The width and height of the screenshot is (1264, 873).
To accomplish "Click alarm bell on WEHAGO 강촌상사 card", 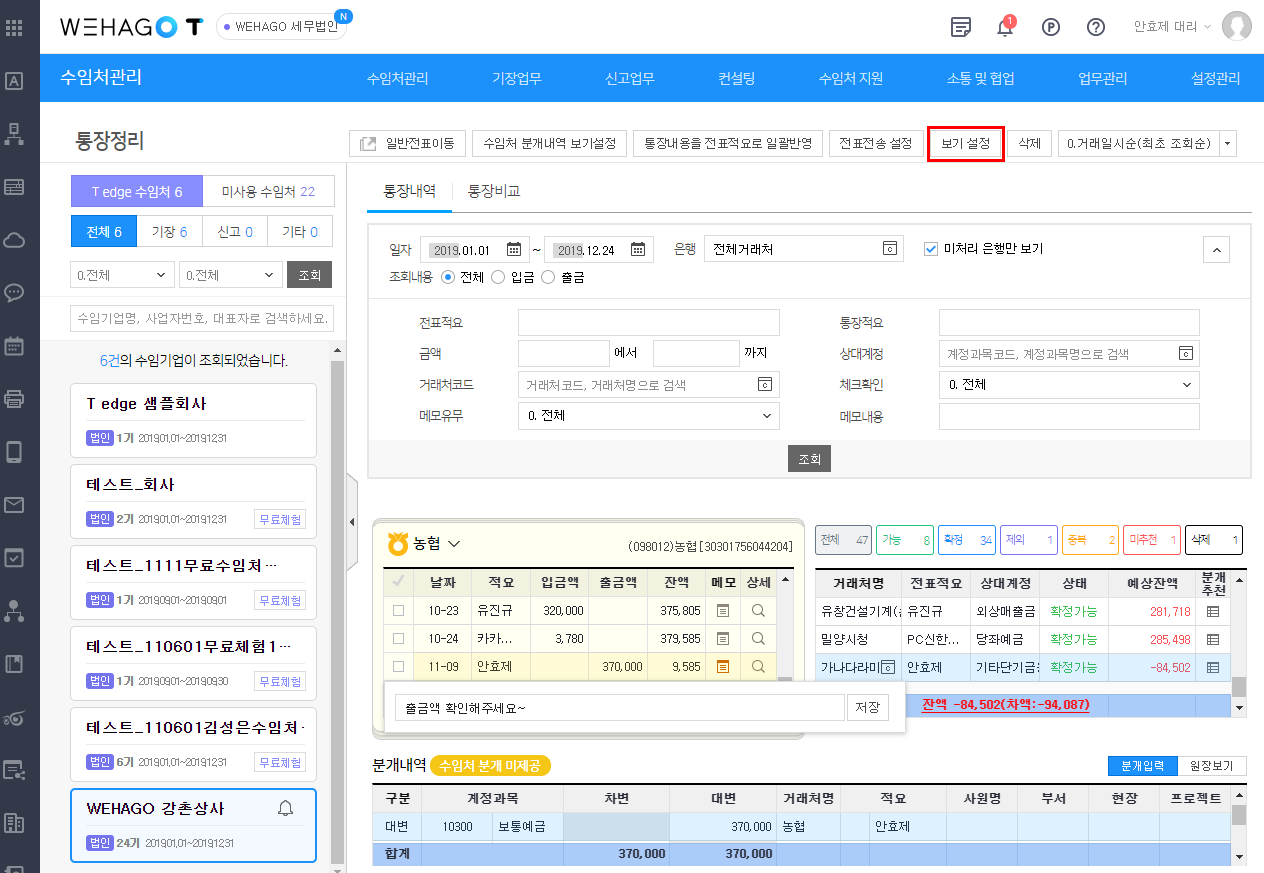I will [285, 809].
